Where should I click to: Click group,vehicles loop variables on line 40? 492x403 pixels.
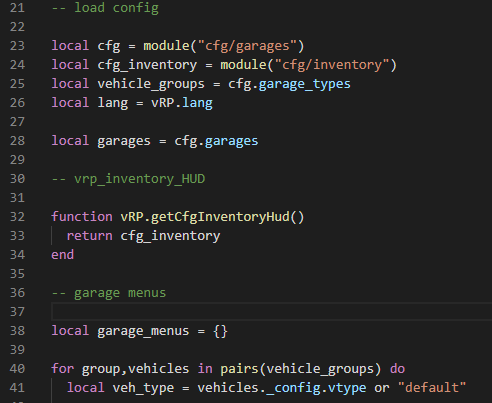point(136,369)
